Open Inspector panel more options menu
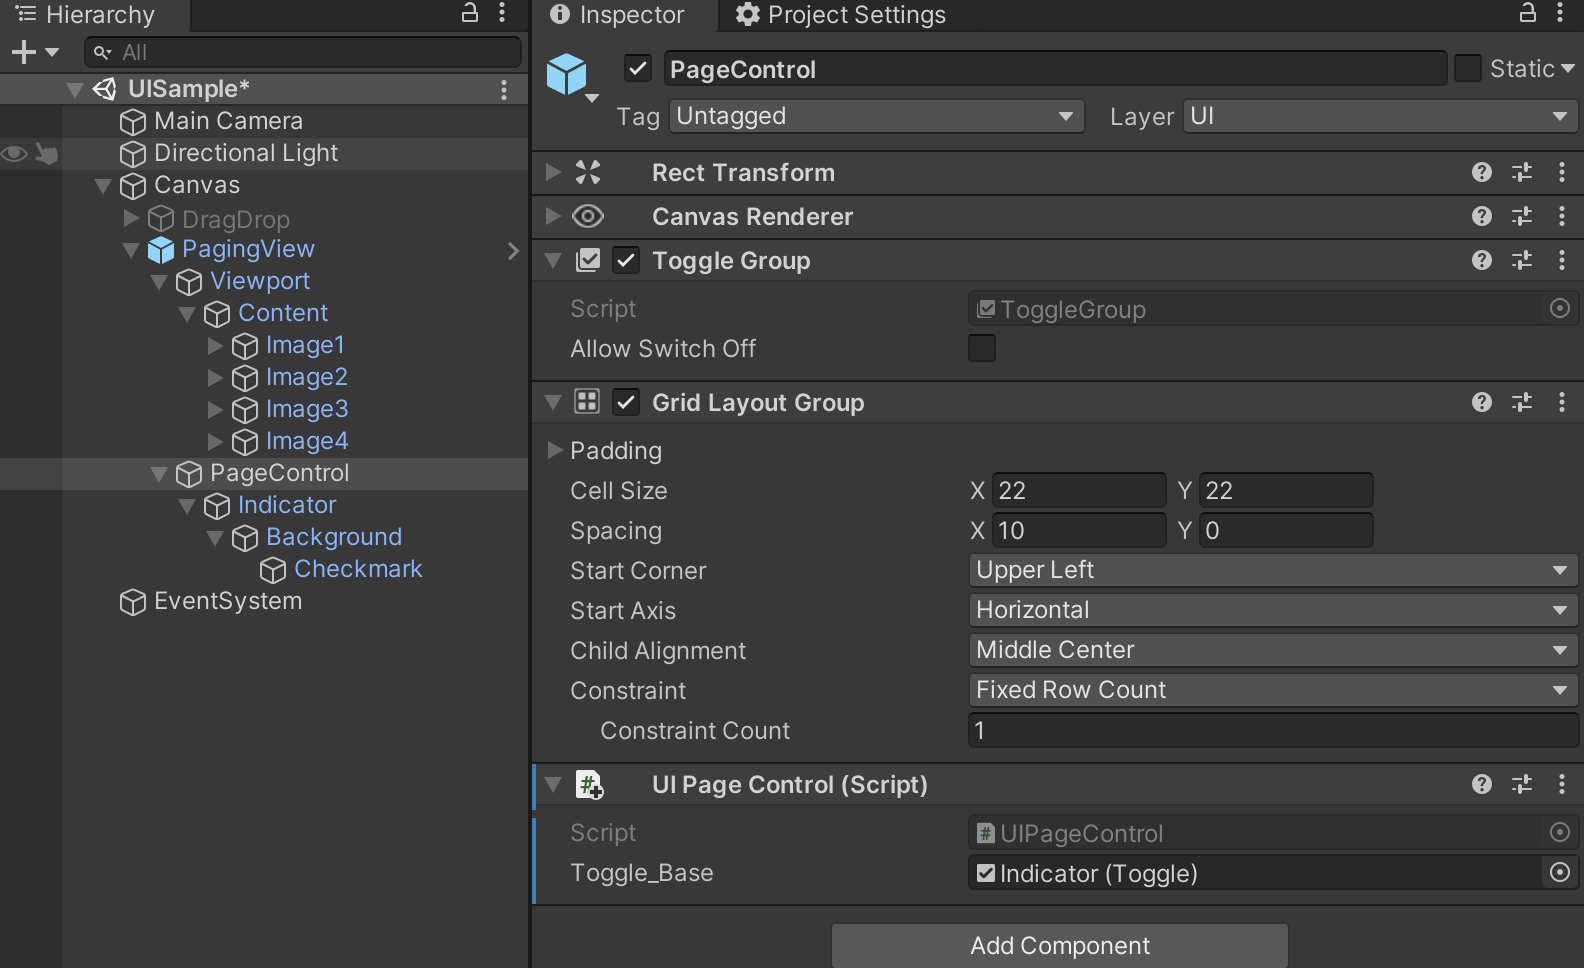1584x968 pixels. 1560,13
